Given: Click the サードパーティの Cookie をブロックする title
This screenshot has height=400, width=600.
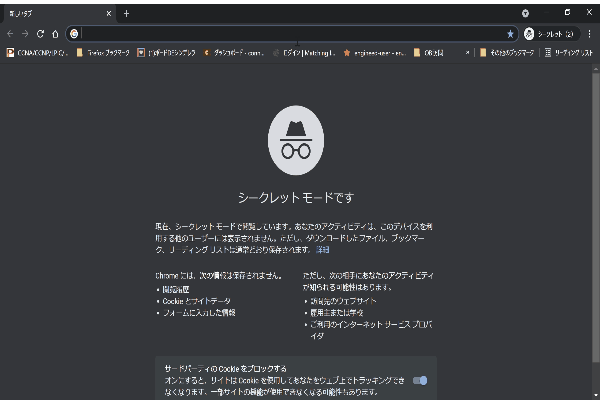Looking at the screenshot, I should coord(225,369).
